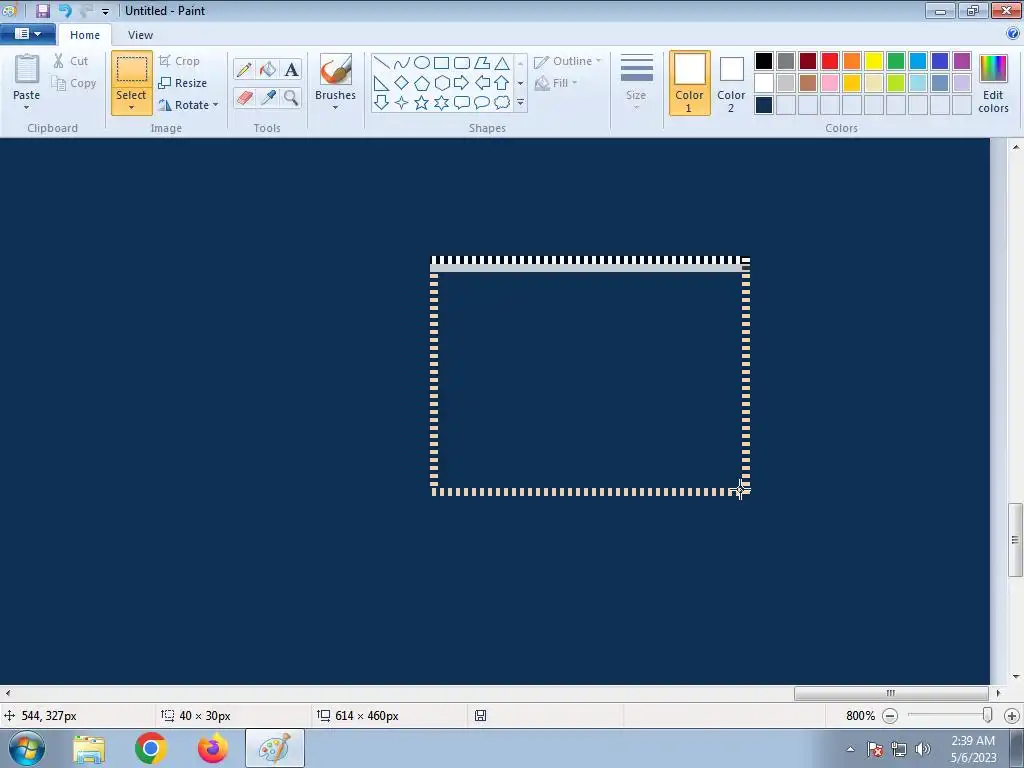The image size is (1024, 768).
Task: Activate the Text tool
Action: (x=291, y=69)
